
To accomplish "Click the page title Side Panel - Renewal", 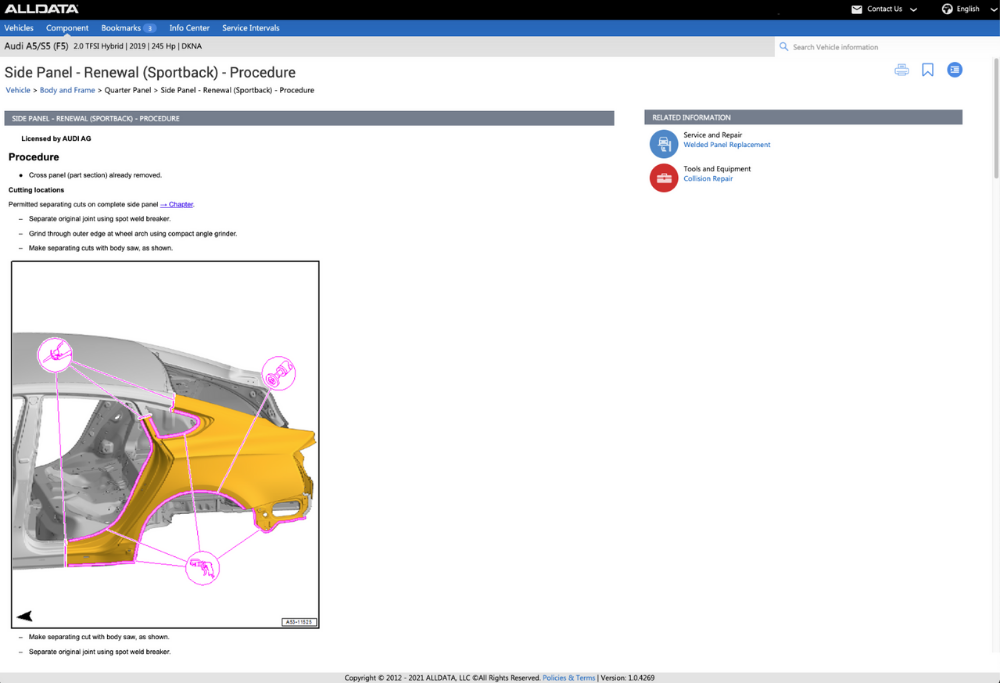I will [x=150, y=73].
